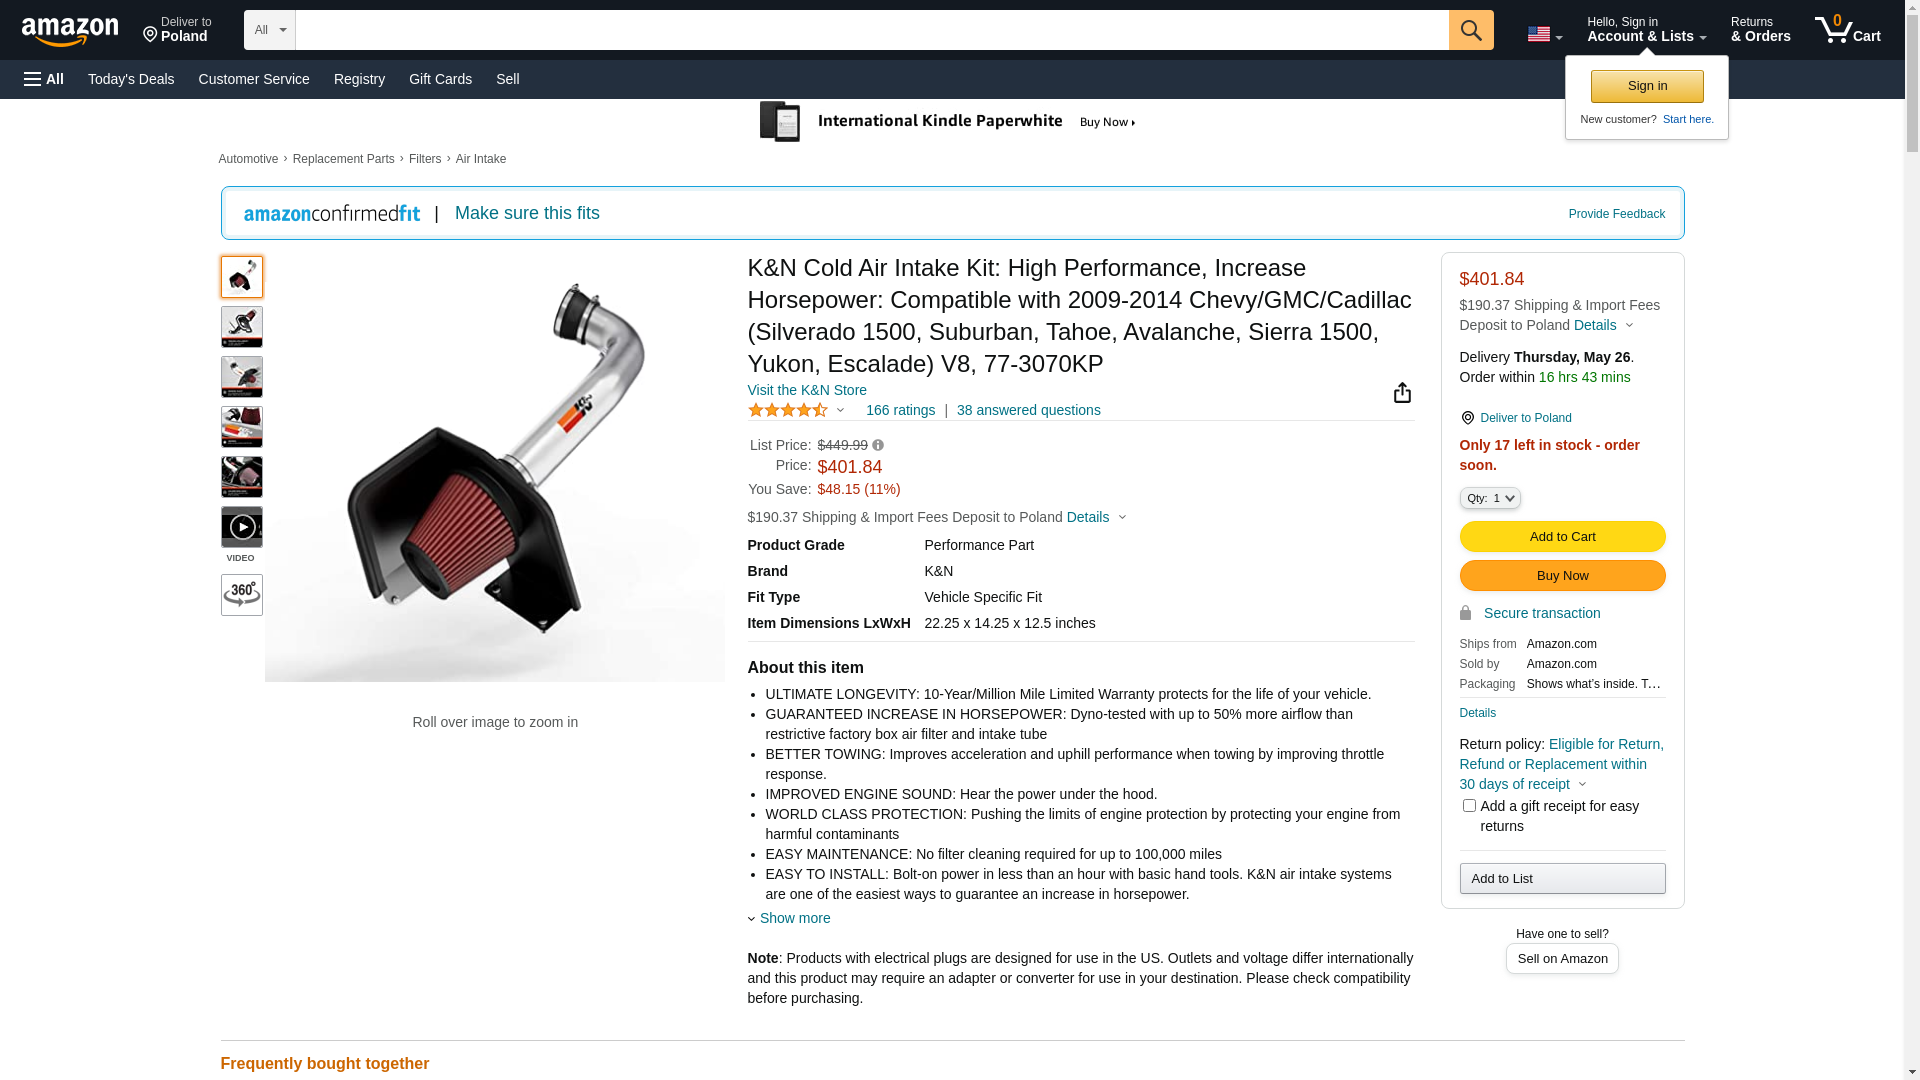
Task: Play the product video thumbnail
Action: pyautogui.click(x=242, y=527)
